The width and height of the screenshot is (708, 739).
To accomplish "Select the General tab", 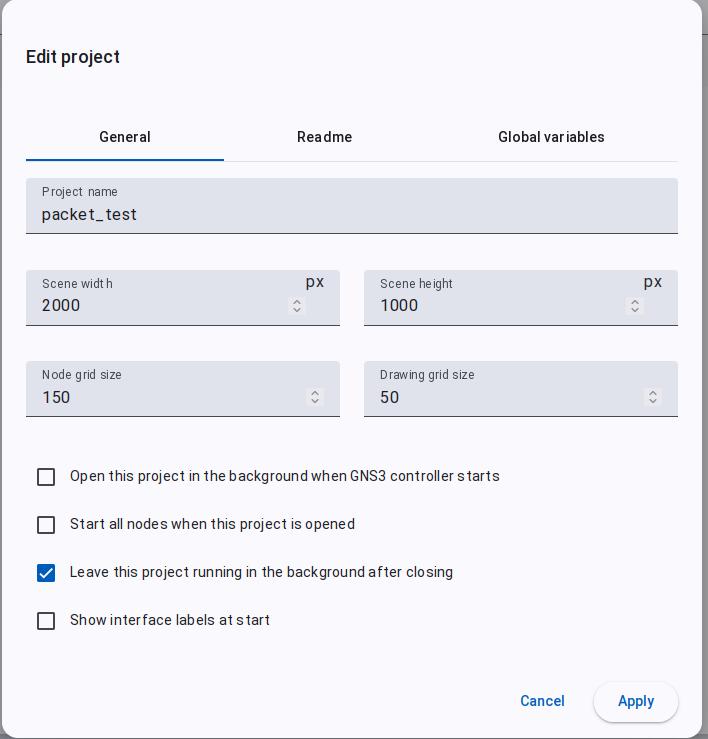I will tap(125, 137).
